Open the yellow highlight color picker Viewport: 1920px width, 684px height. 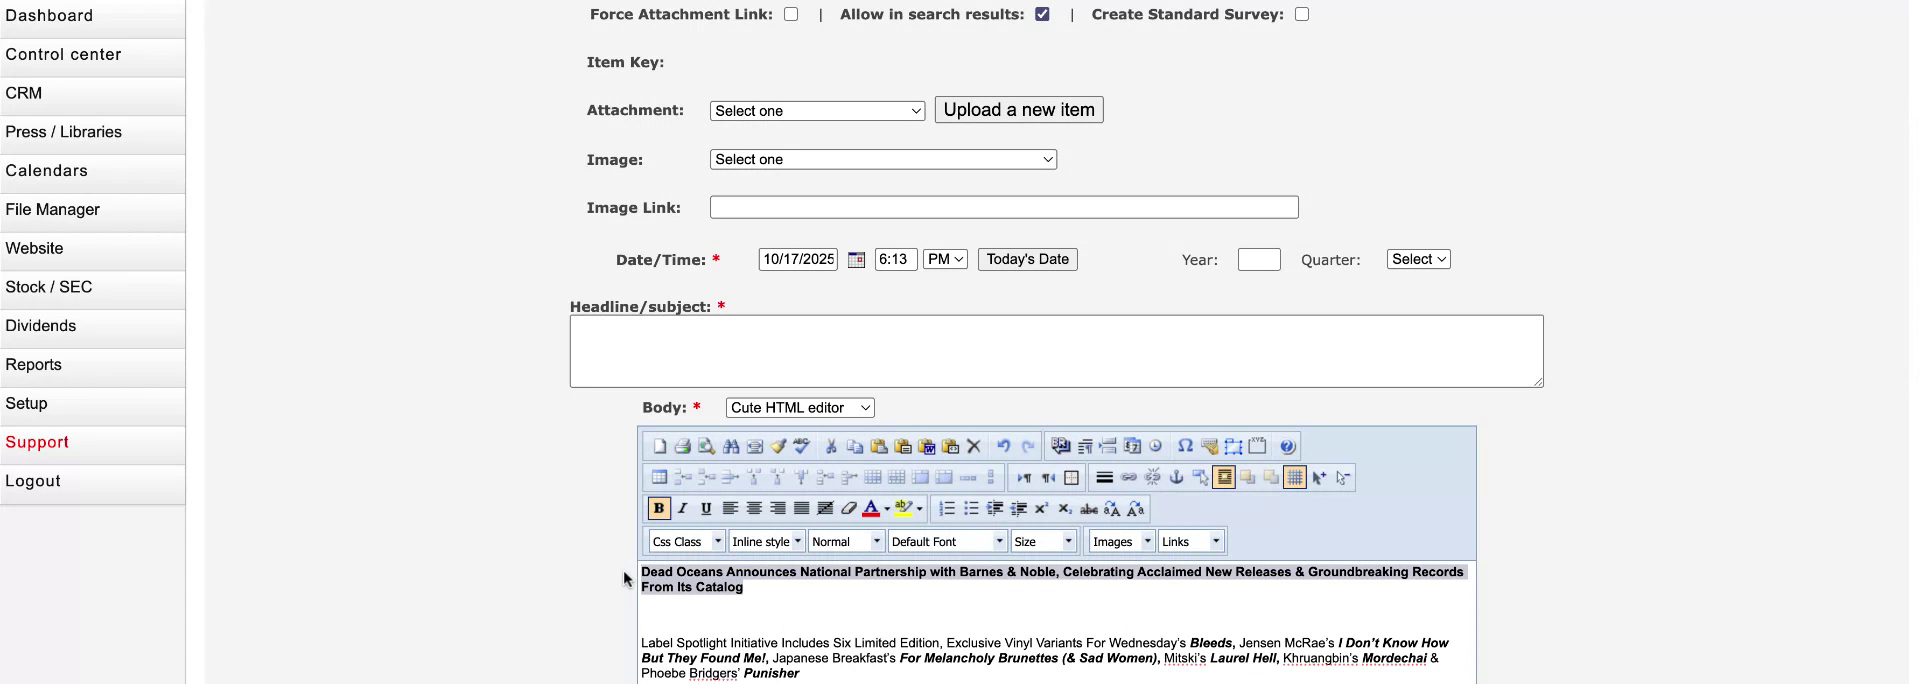click(904, 509)
